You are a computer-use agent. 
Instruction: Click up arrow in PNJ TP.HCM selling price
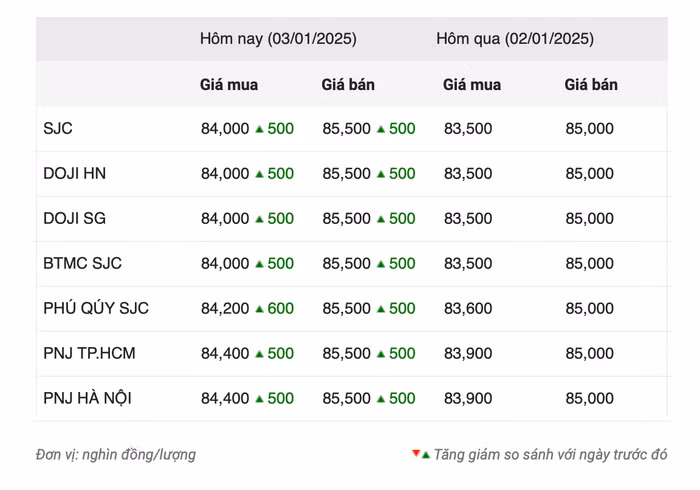click(381, 354)
